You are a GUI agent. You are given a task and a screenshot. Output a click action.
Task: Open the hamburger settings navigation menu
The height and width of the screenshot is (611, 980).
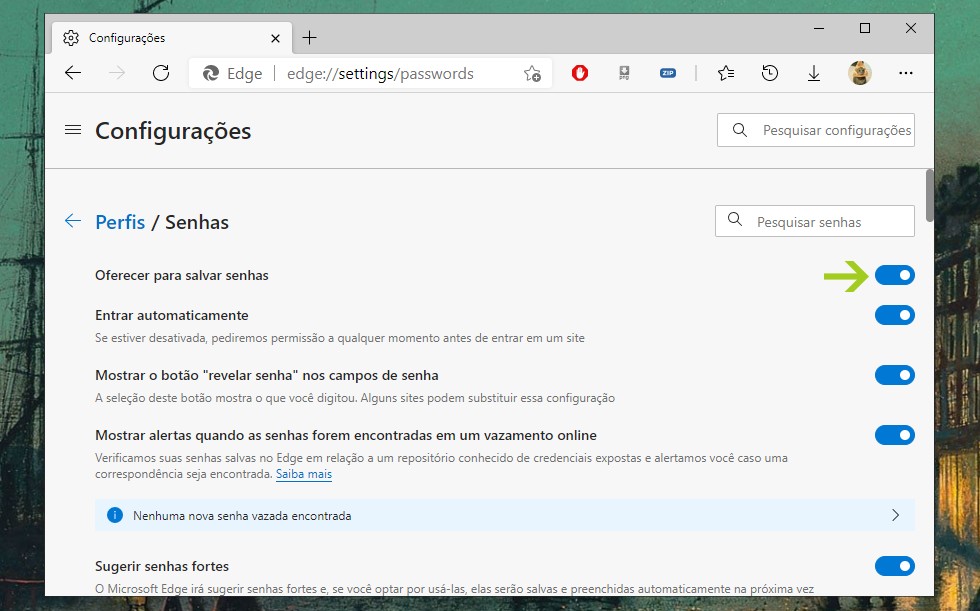[73, 130]
